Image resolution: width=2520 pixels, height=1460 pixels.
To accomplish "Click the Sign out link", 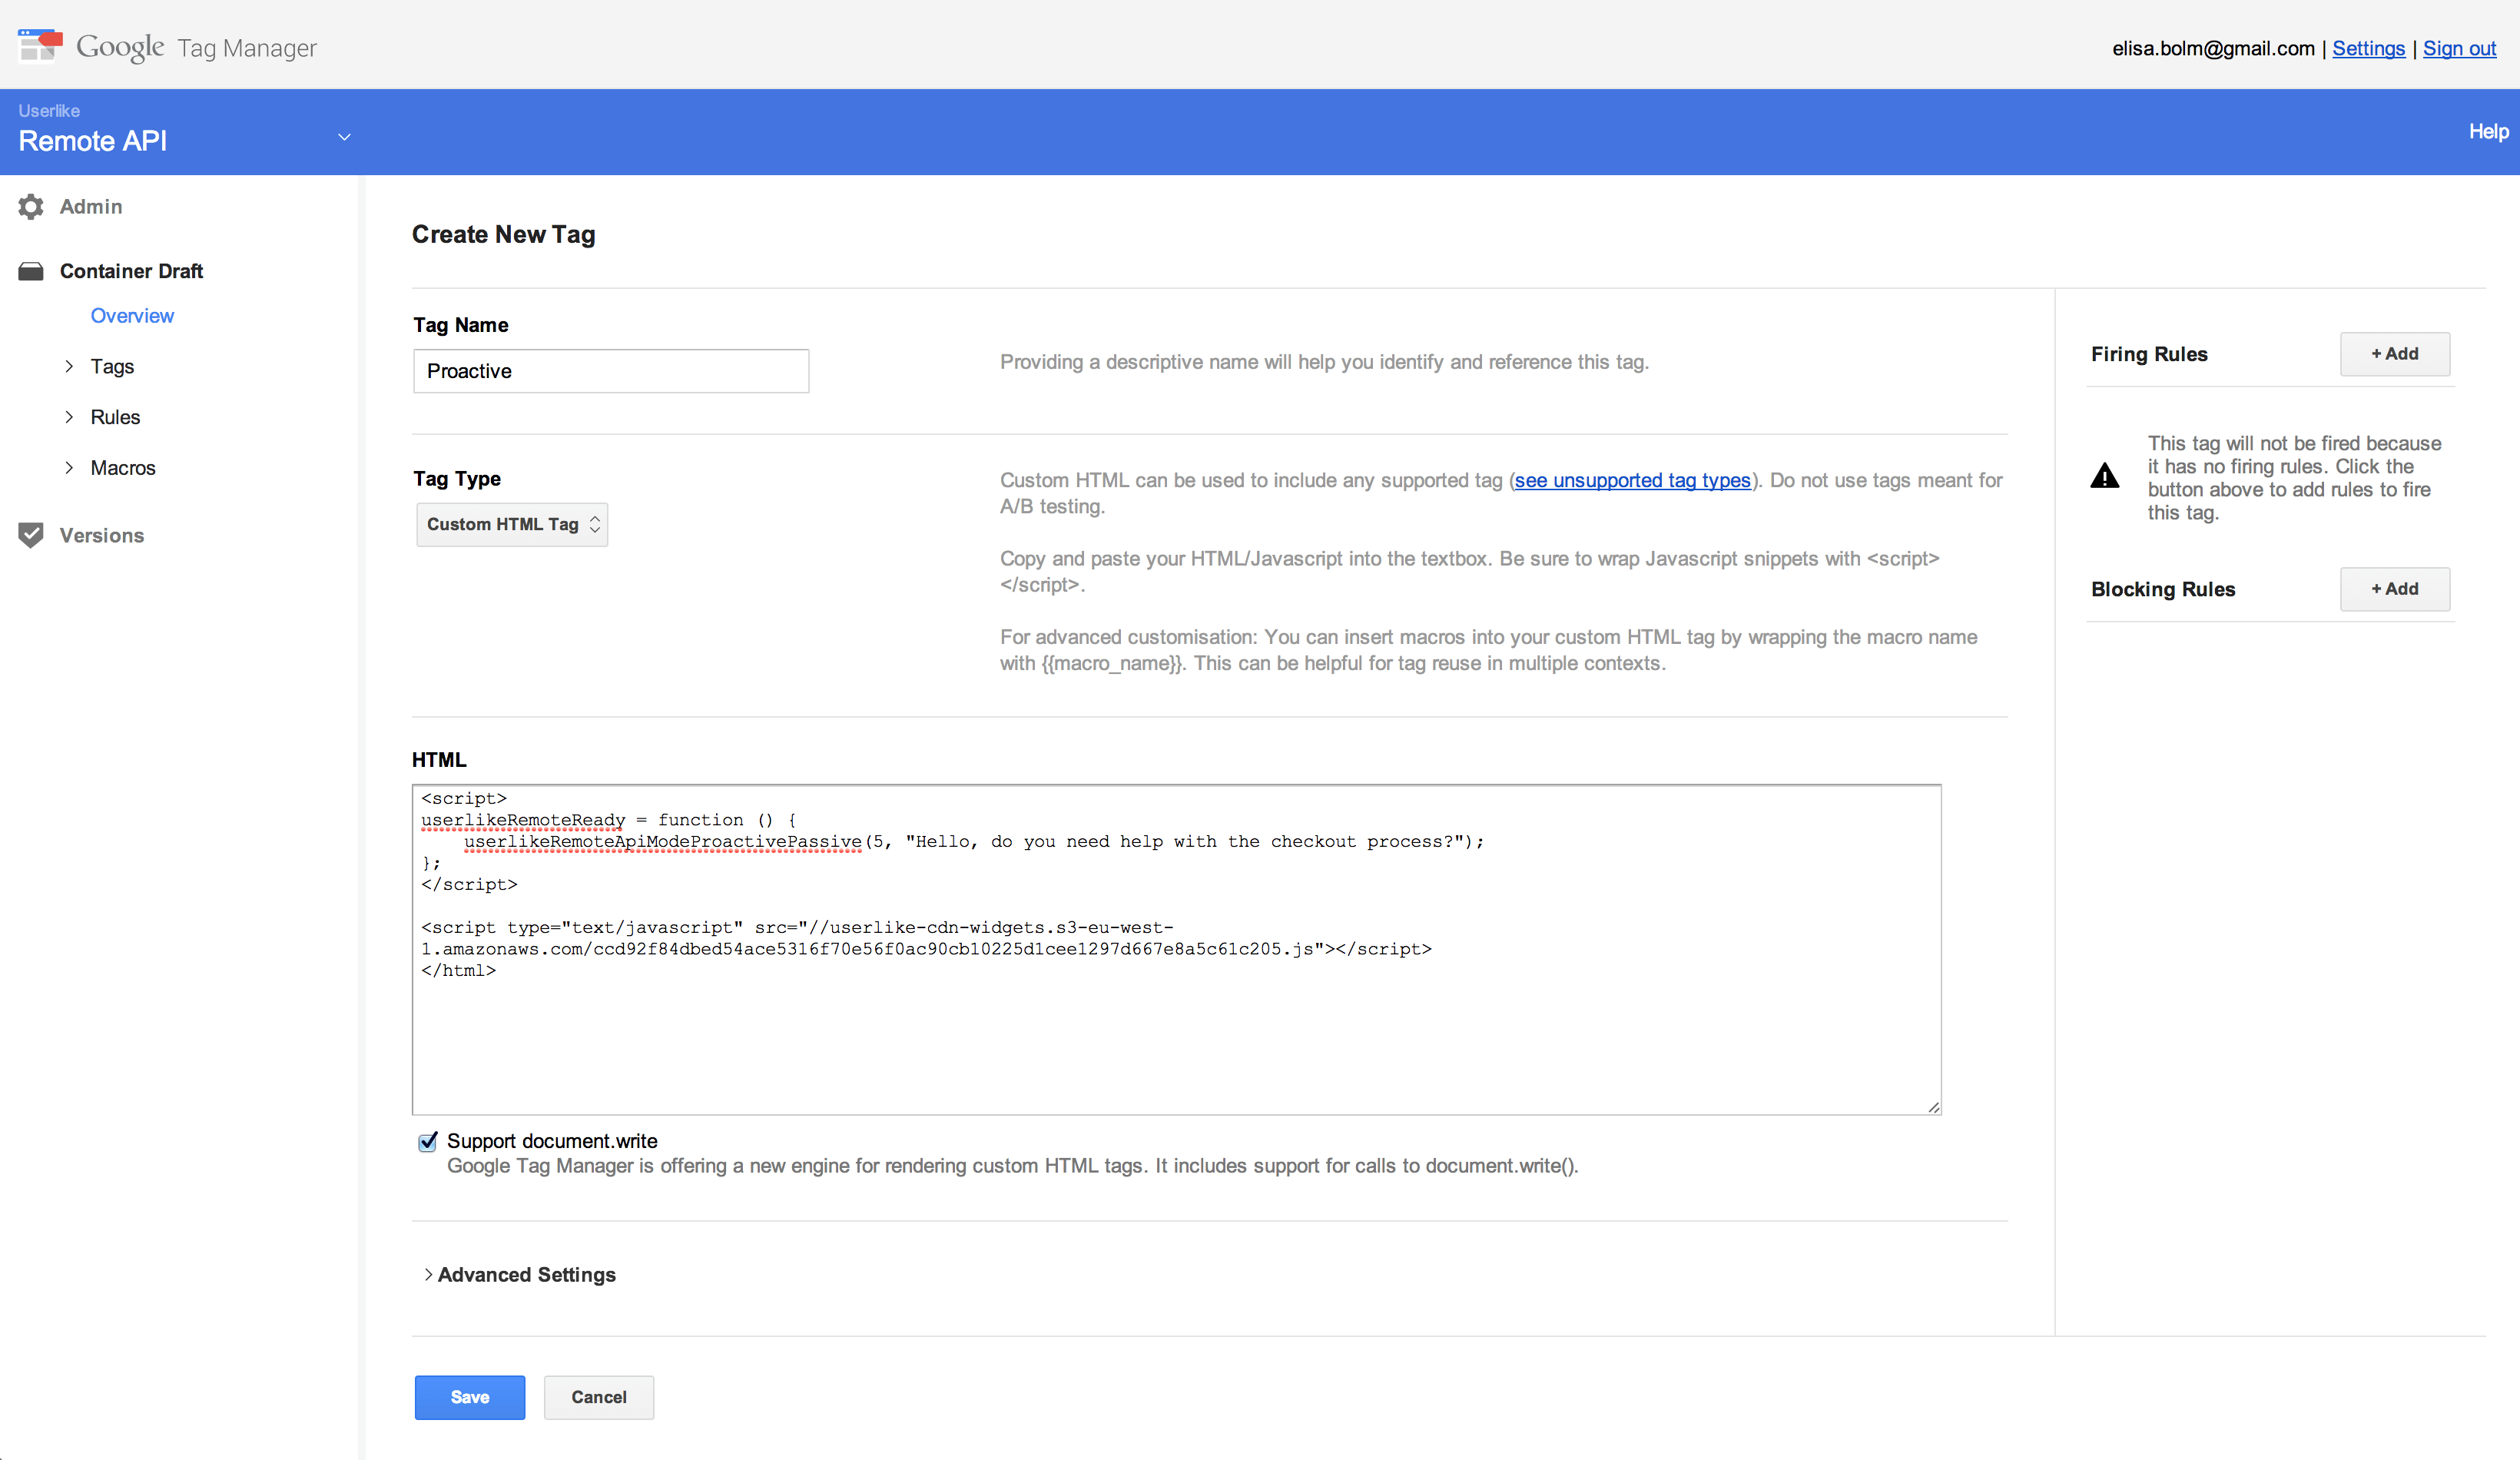I will pyautogui.click(x=2459, y=48).
